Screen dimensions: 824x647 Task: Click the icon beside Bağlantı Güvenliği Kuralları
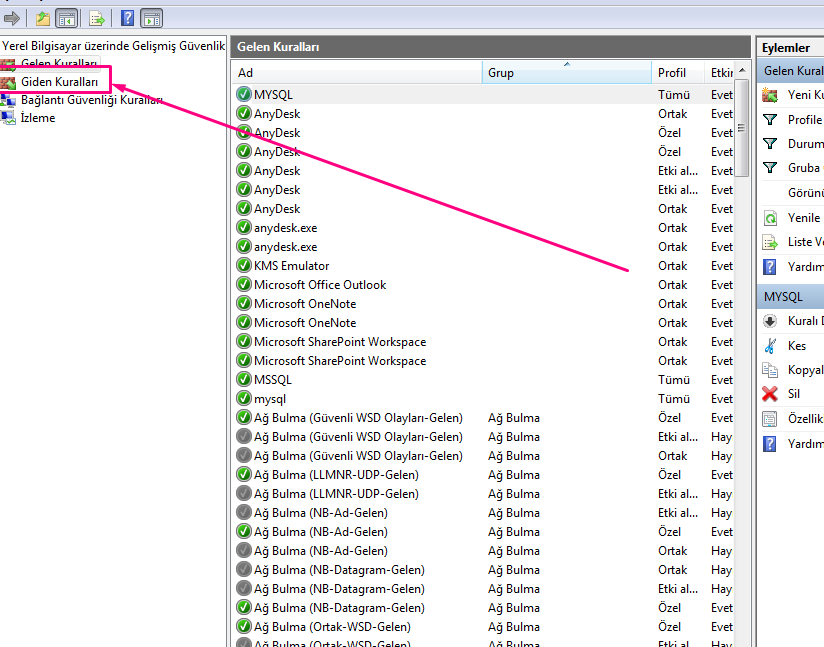[x=8, y=100]
